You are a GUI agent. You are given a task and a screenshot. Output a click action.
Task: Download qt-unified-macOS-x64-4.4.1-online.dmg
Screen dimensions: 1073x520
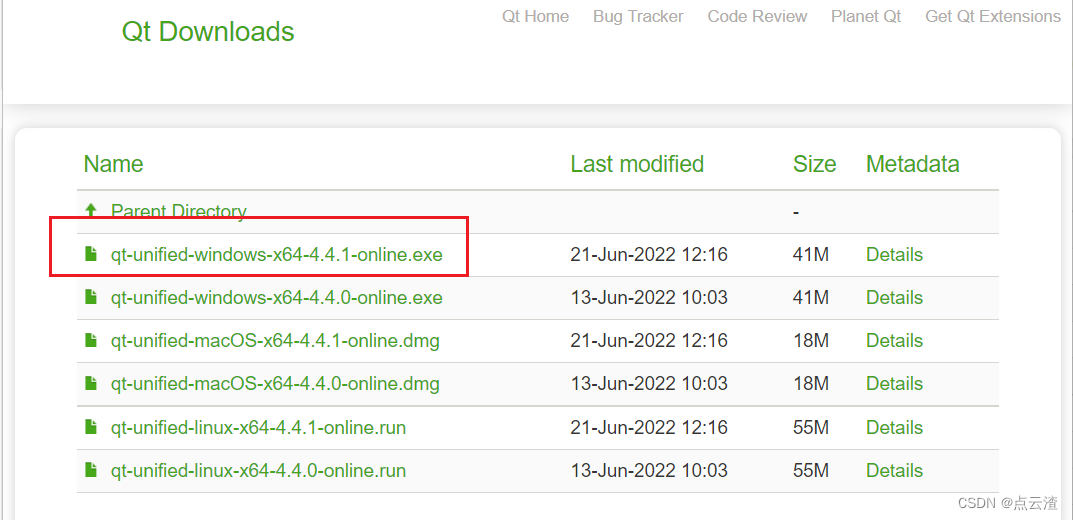[275, 341]
